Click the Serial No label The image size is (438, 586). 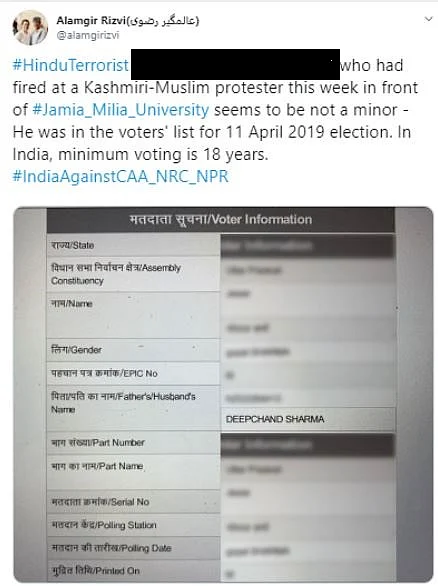(x=100, y=502)
